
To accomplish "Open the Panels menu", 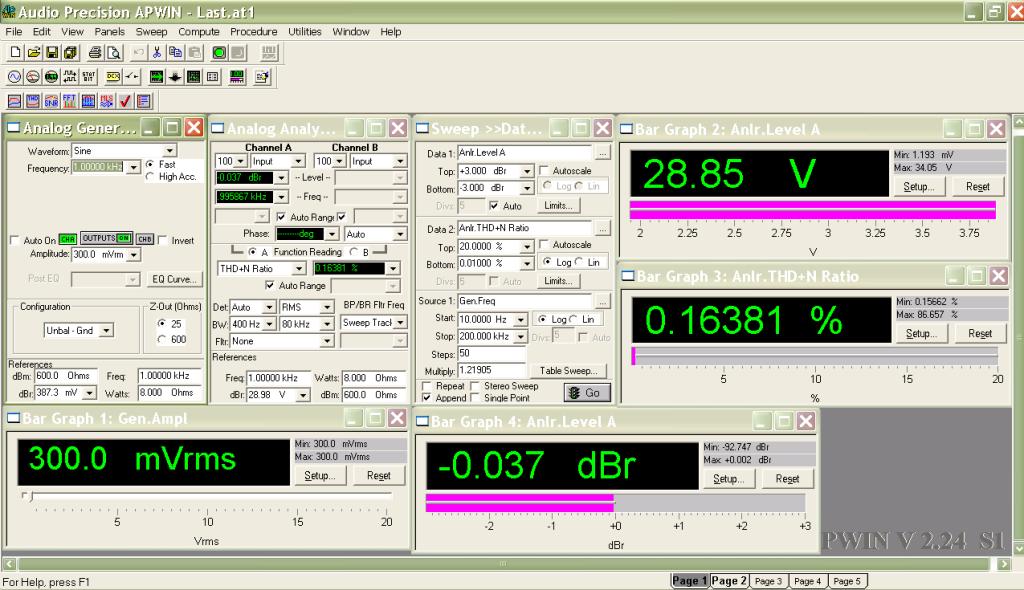I will (x=109, y=31).
